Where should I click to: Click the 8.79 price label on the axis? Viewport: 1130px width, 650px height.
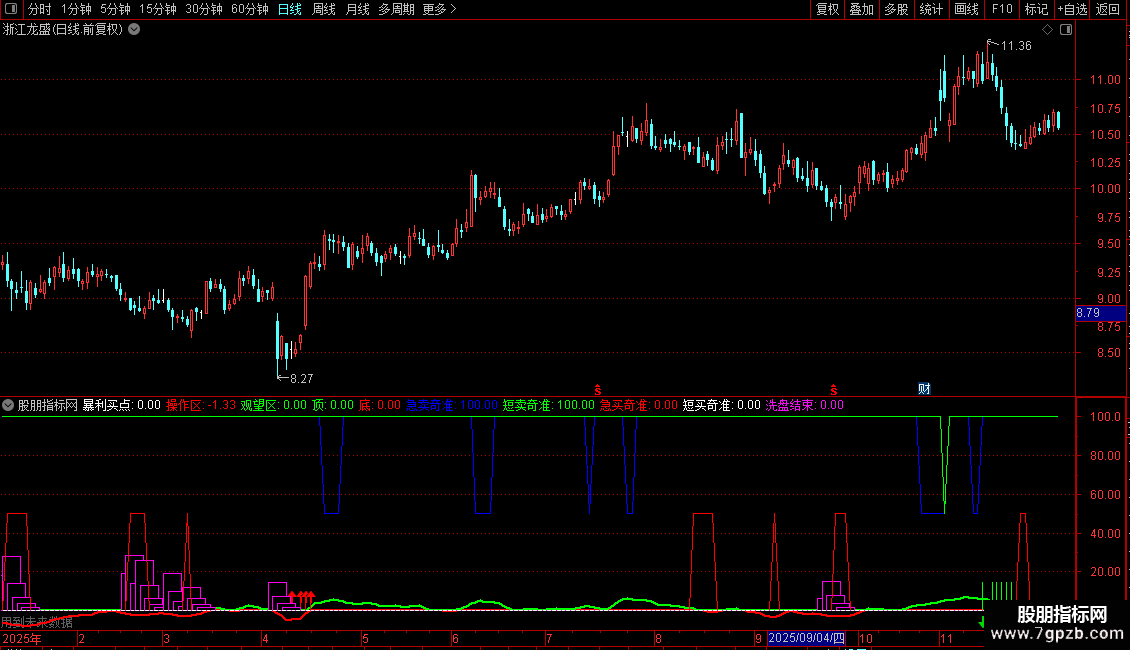click(1100, 313)
